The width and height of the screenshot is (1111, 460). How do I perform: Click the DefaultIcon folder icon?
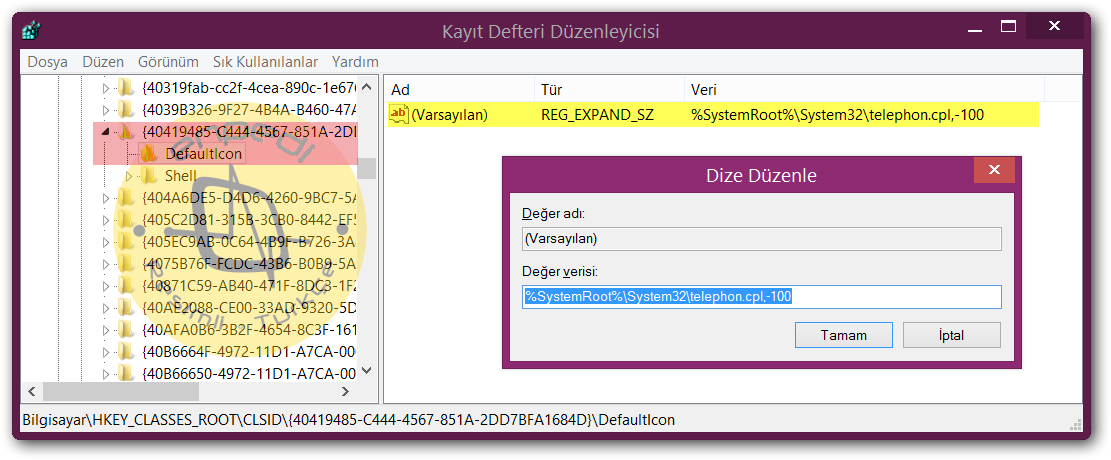(149, 154)
